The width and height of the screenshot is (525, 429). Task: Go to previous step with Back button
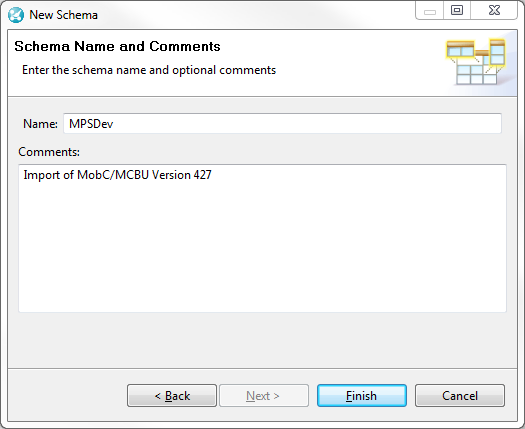[172, 396]
